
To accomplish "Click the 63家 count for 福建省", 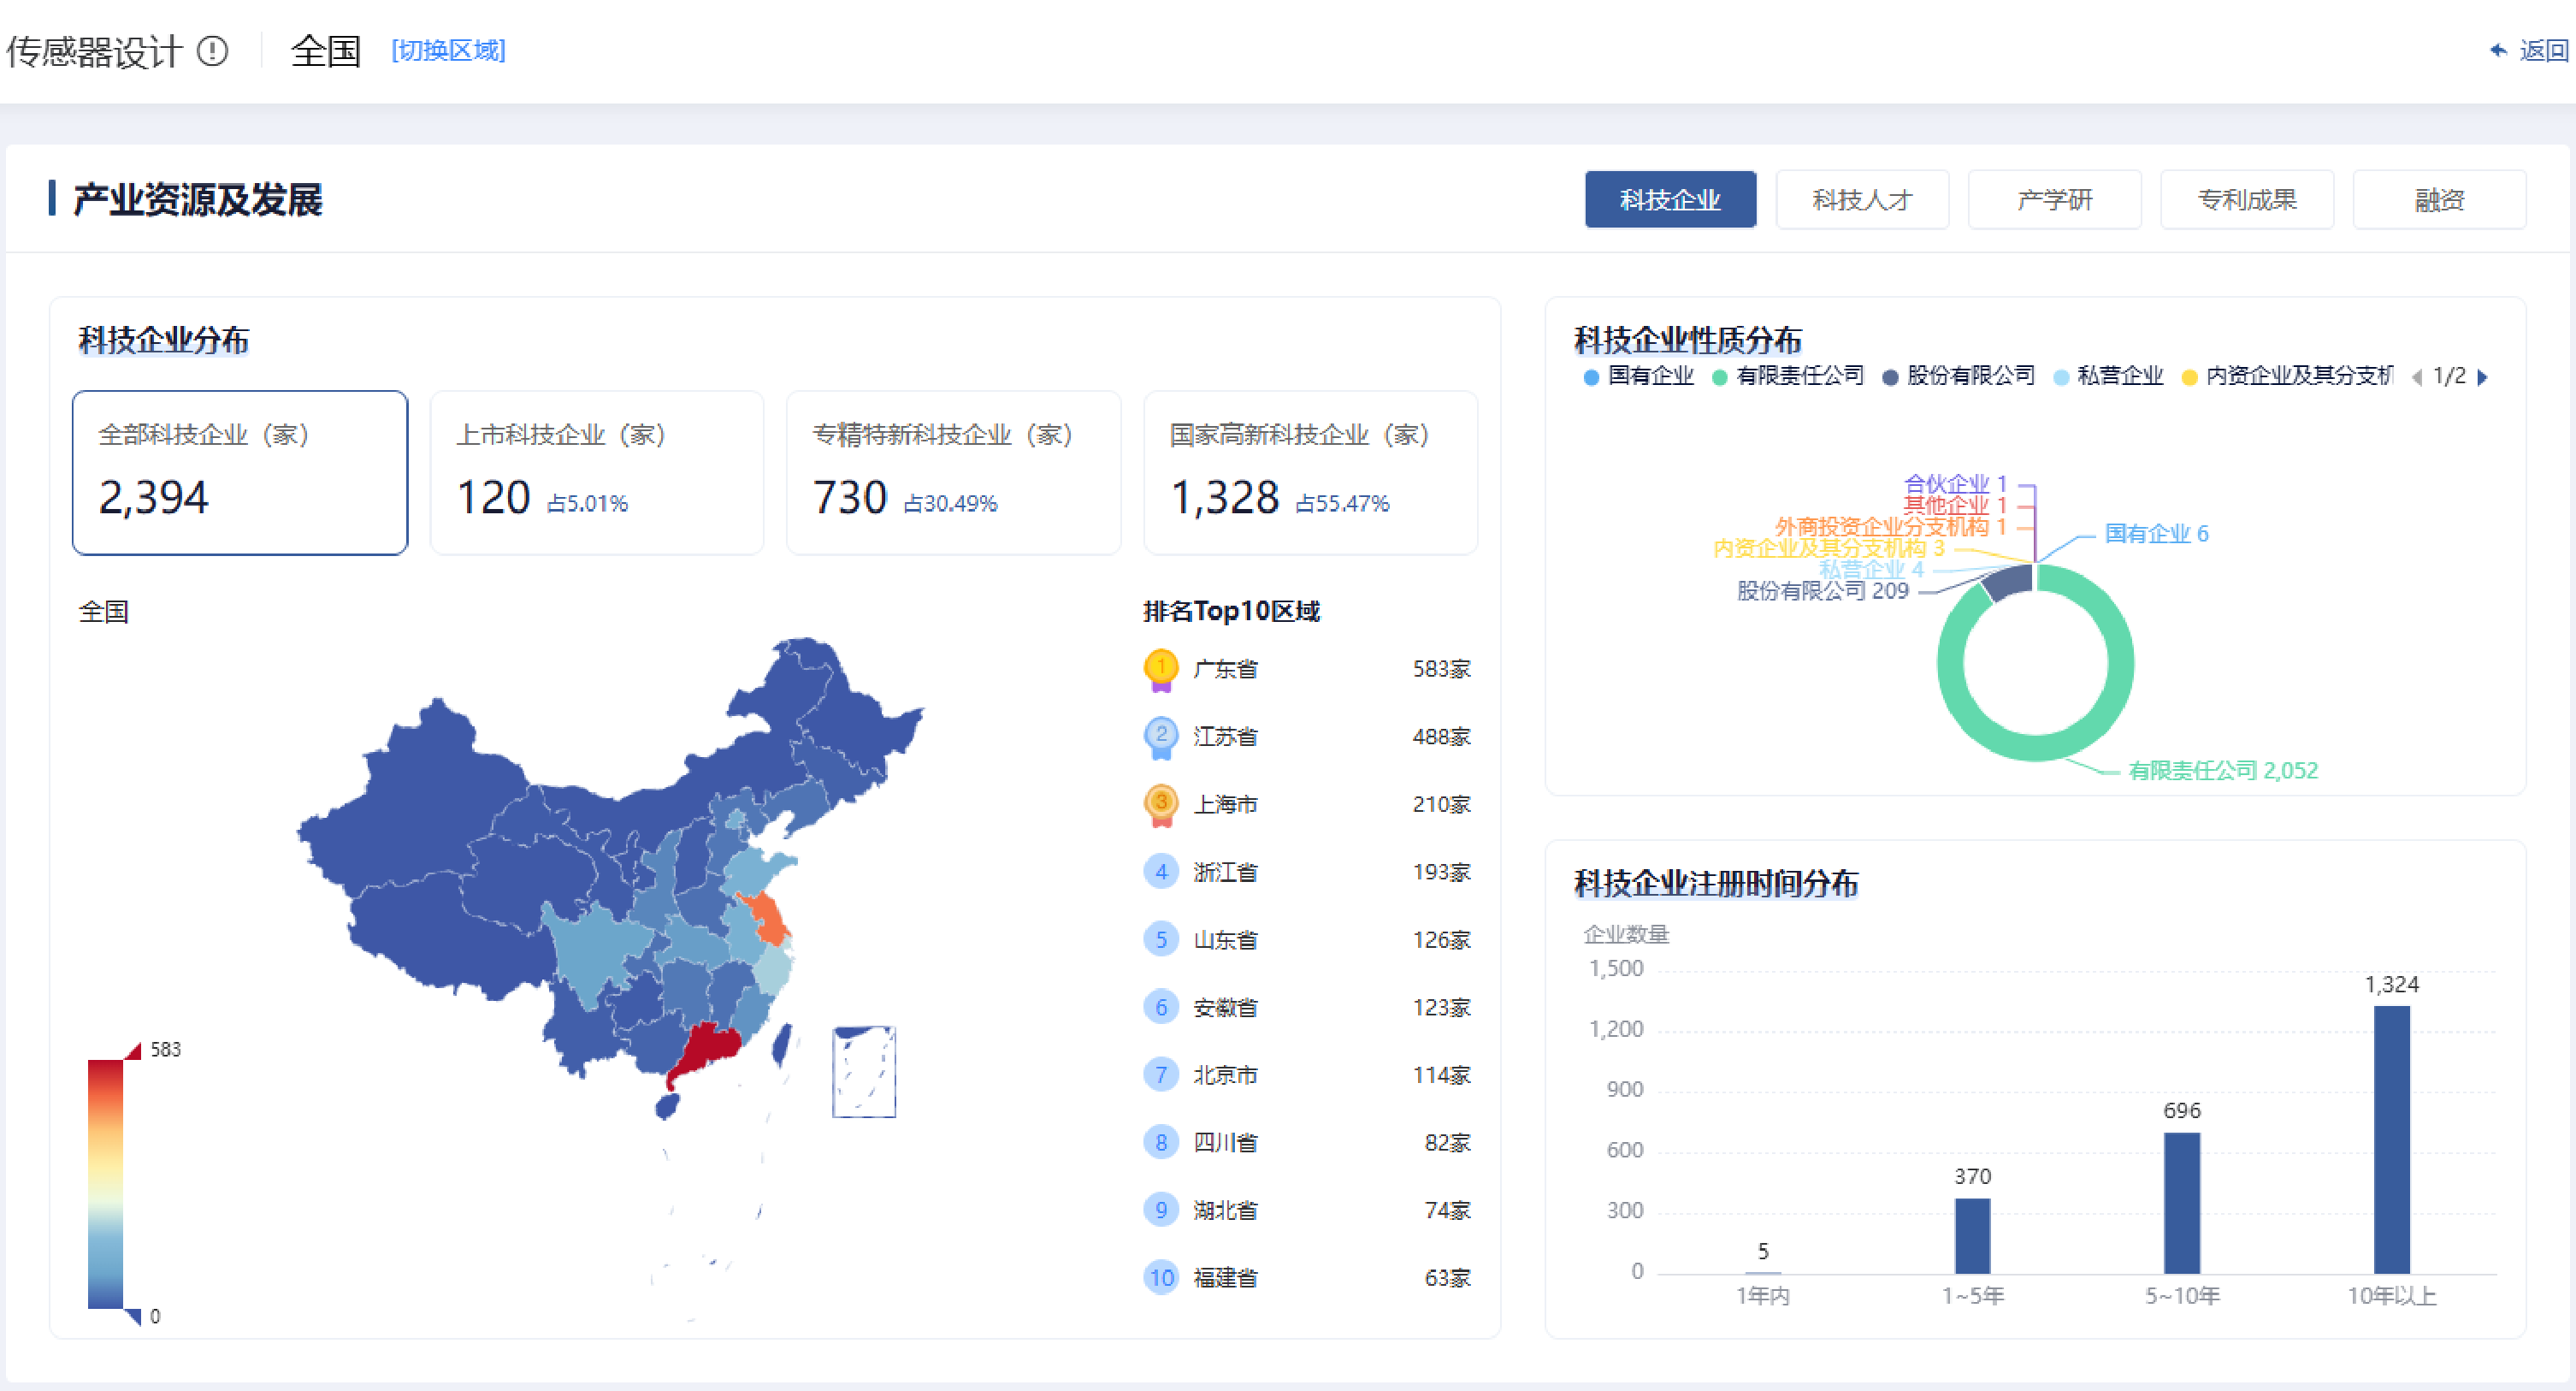I will pos(1447,1278).
